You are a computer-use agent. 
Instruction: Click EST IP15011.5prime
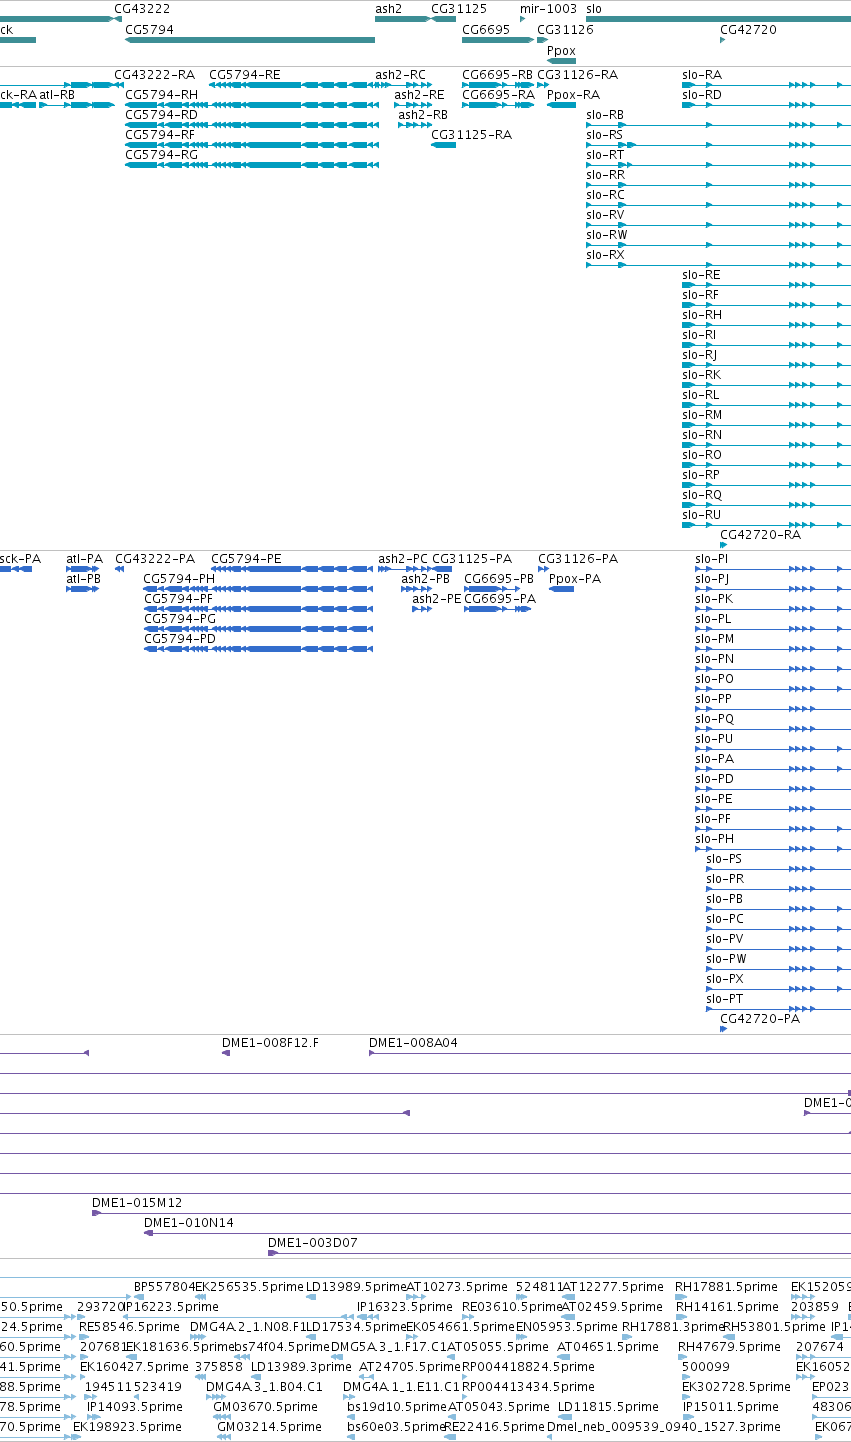pyautogui.click(x=731, y=1407)
